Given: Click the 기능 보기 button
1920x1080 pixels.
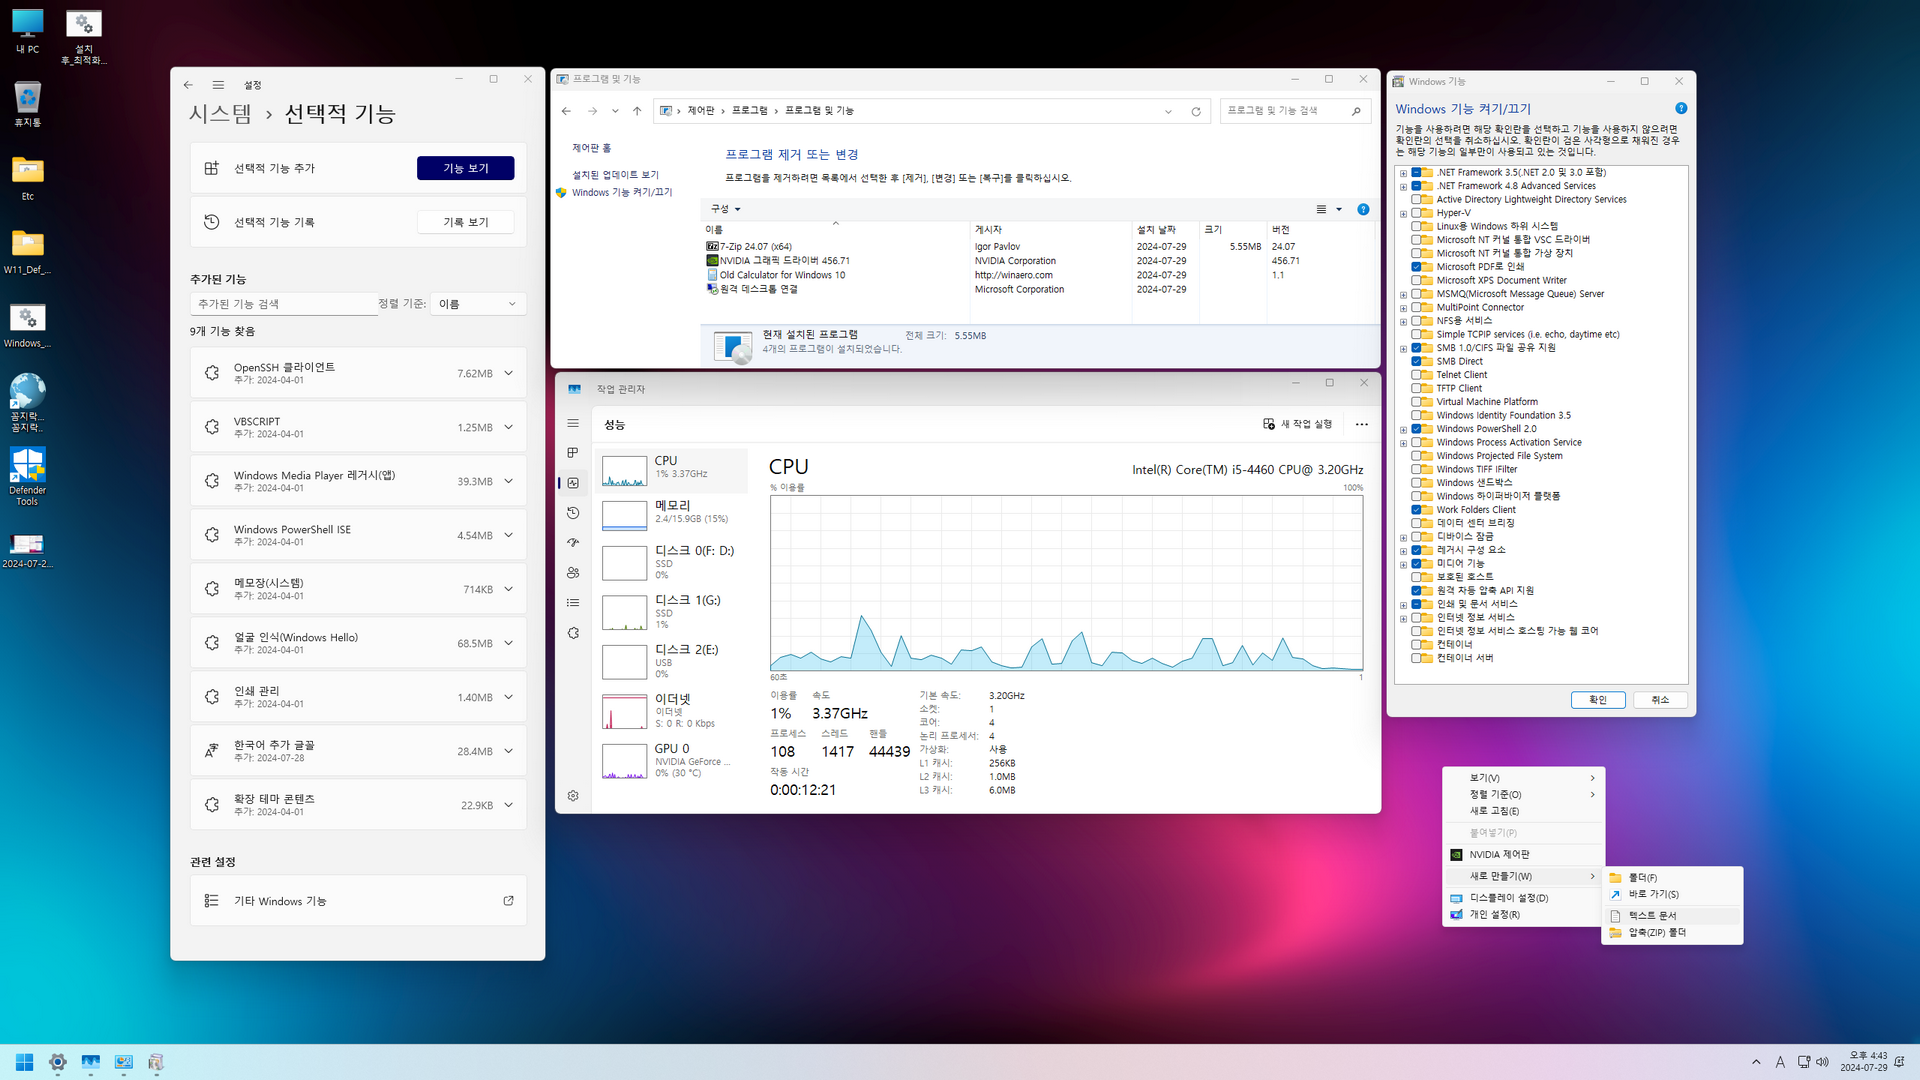Looking at the screenshot, I should [465, 168].
